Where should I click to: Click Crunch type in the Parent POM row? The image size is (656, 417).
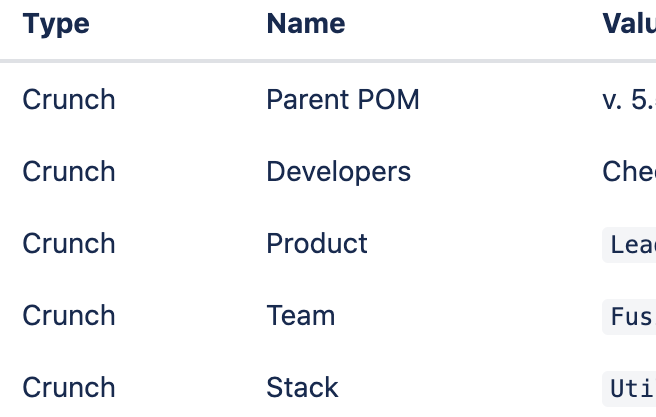tap(69, 100)
